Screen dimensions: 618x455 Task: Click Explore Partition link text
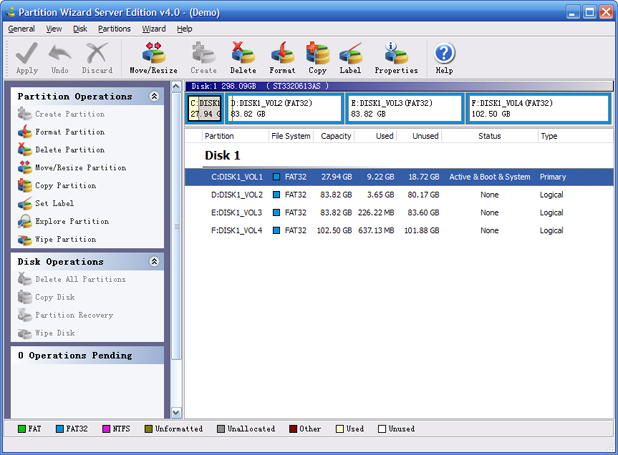click(x=72, y=221)
